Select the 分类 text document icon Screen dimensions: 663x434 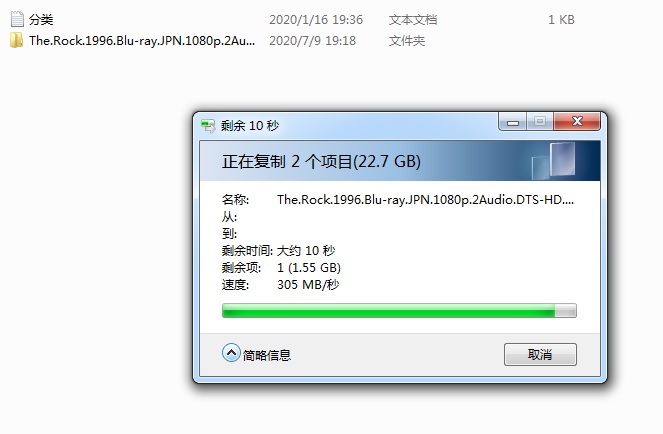[x=17, y=19]
